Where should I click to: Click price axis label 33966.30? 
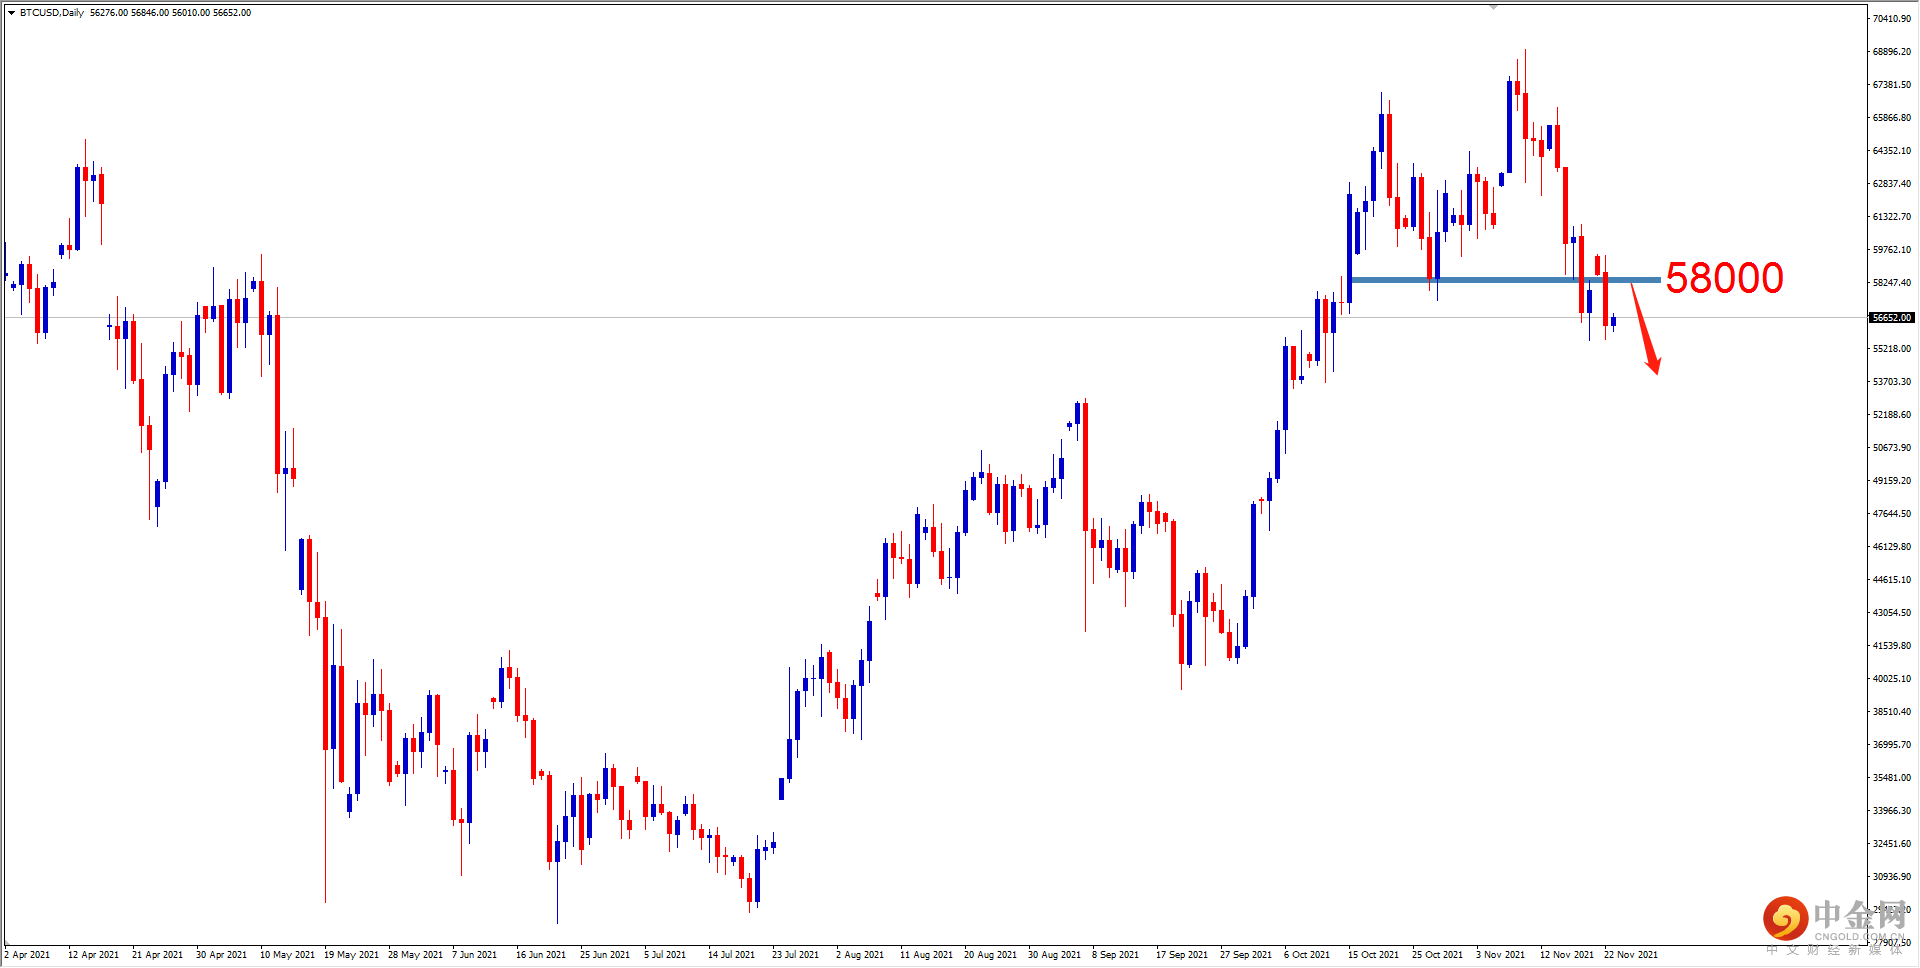click(x=1892, y=811)
